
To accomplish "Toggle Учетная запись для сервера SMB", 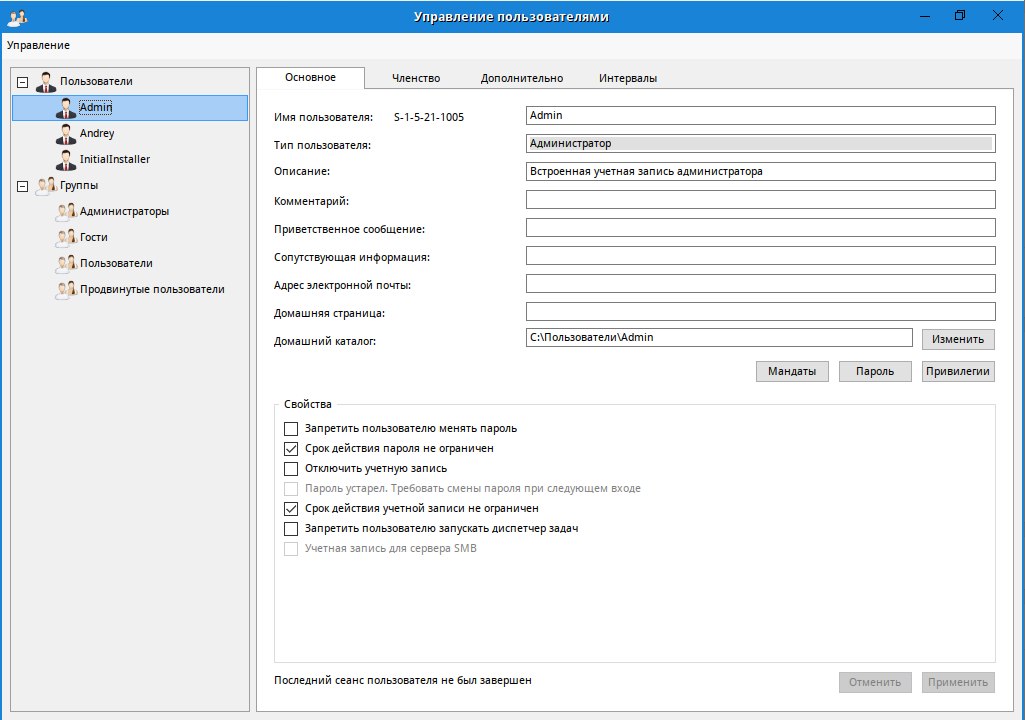I will point(291,549).
